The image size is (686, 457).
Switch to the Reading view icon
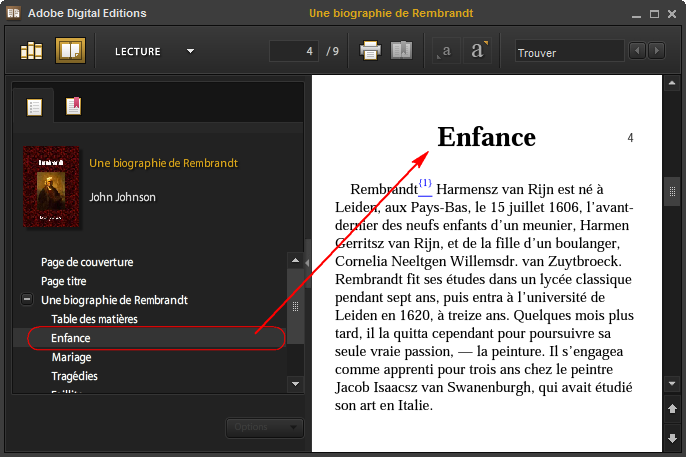point(70,51)
